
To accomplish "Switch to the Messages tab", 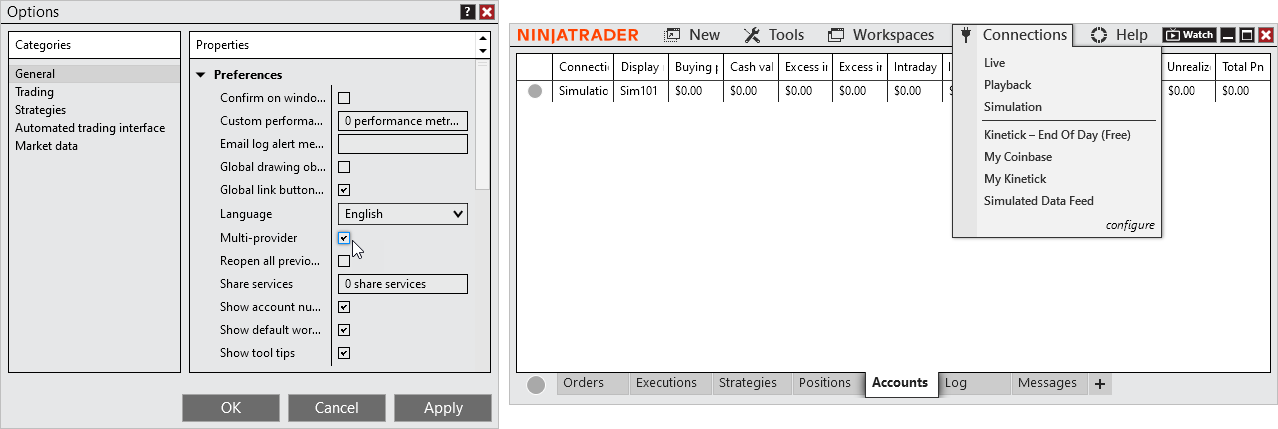I will click(1048, 384).
